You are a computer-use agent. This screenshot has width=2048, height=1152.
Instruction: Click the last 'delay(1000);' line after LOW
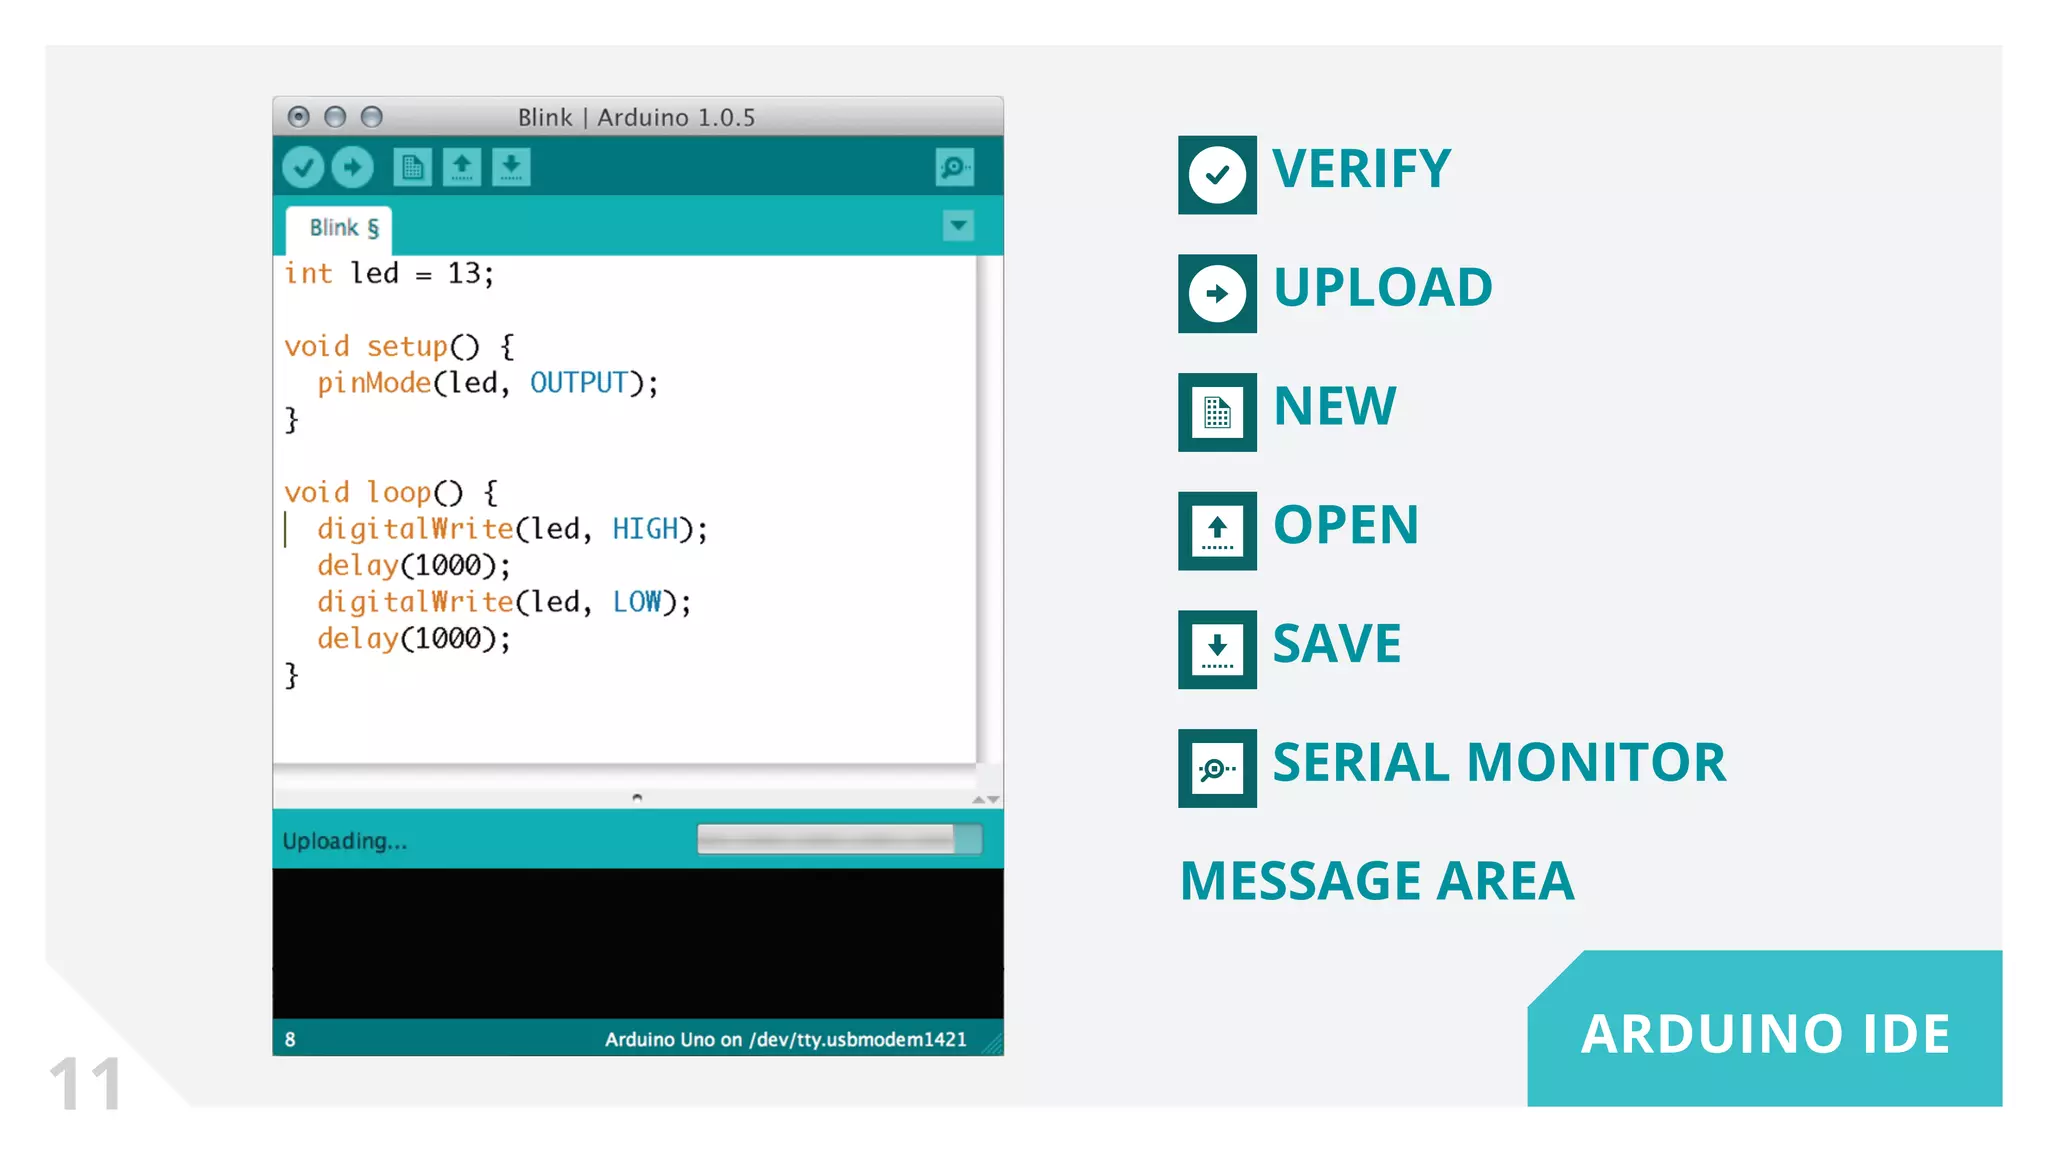point(414,638)
